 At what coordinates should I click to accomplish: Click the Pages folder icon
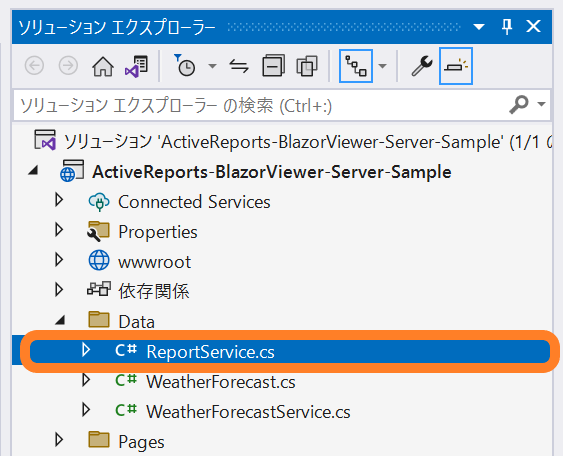99,439
